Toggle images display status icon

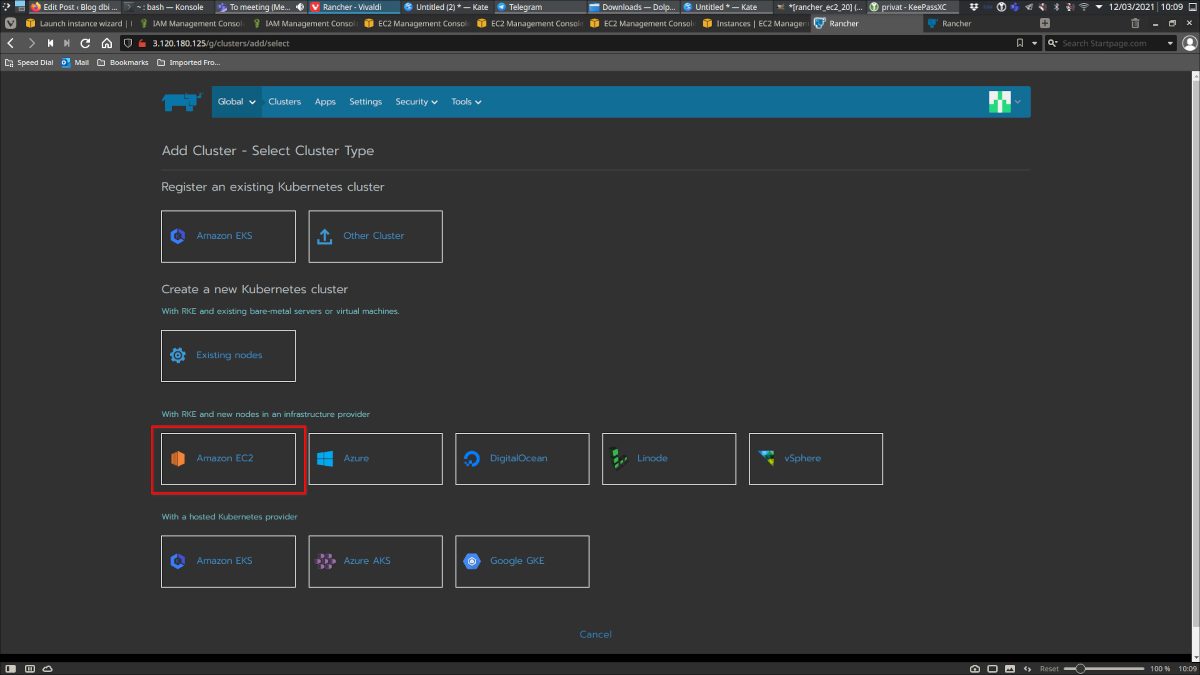click(x=1009, y=668)
